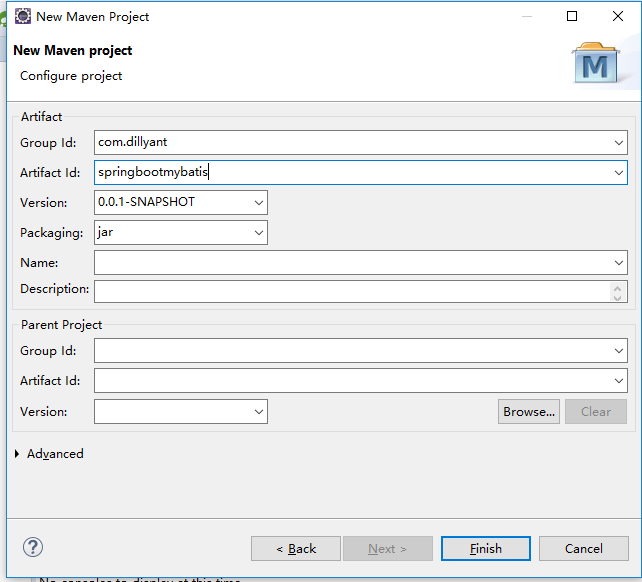Open the Parent Project Group Id dropdown arrow
This screenshot has height=582, width=642.
tap(619, 351)
